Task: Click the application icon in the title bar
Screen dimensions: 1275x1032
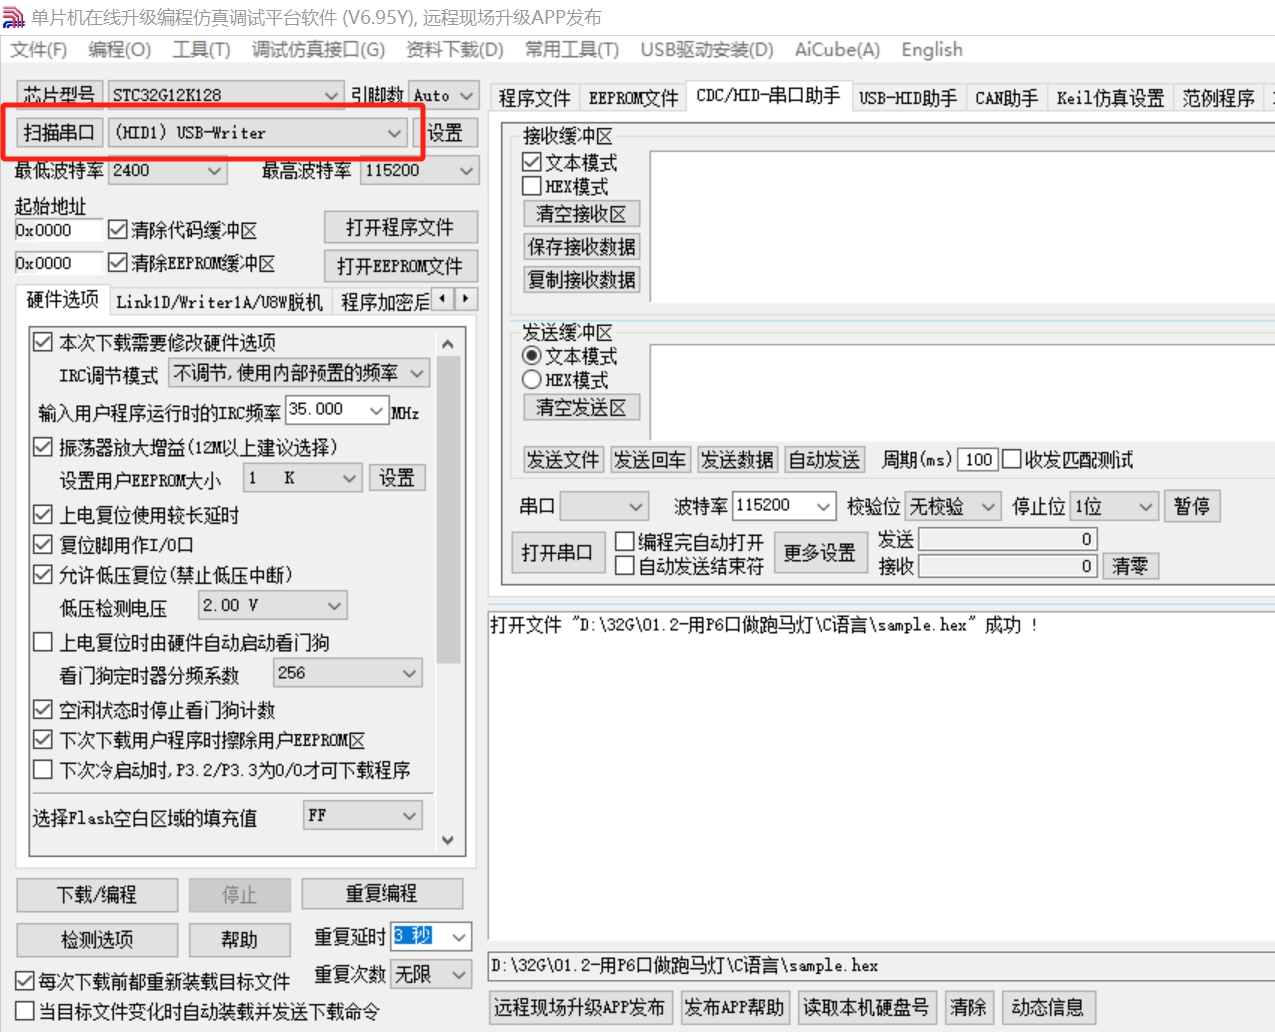Action: [x=13, y=18]
